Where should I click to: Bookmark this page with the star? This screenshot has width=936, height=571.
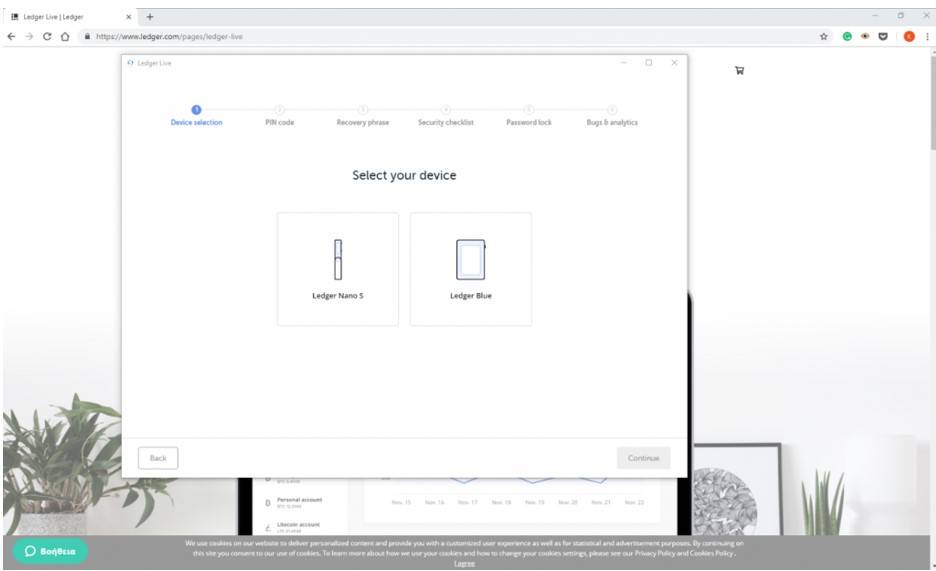pos(824,36)
